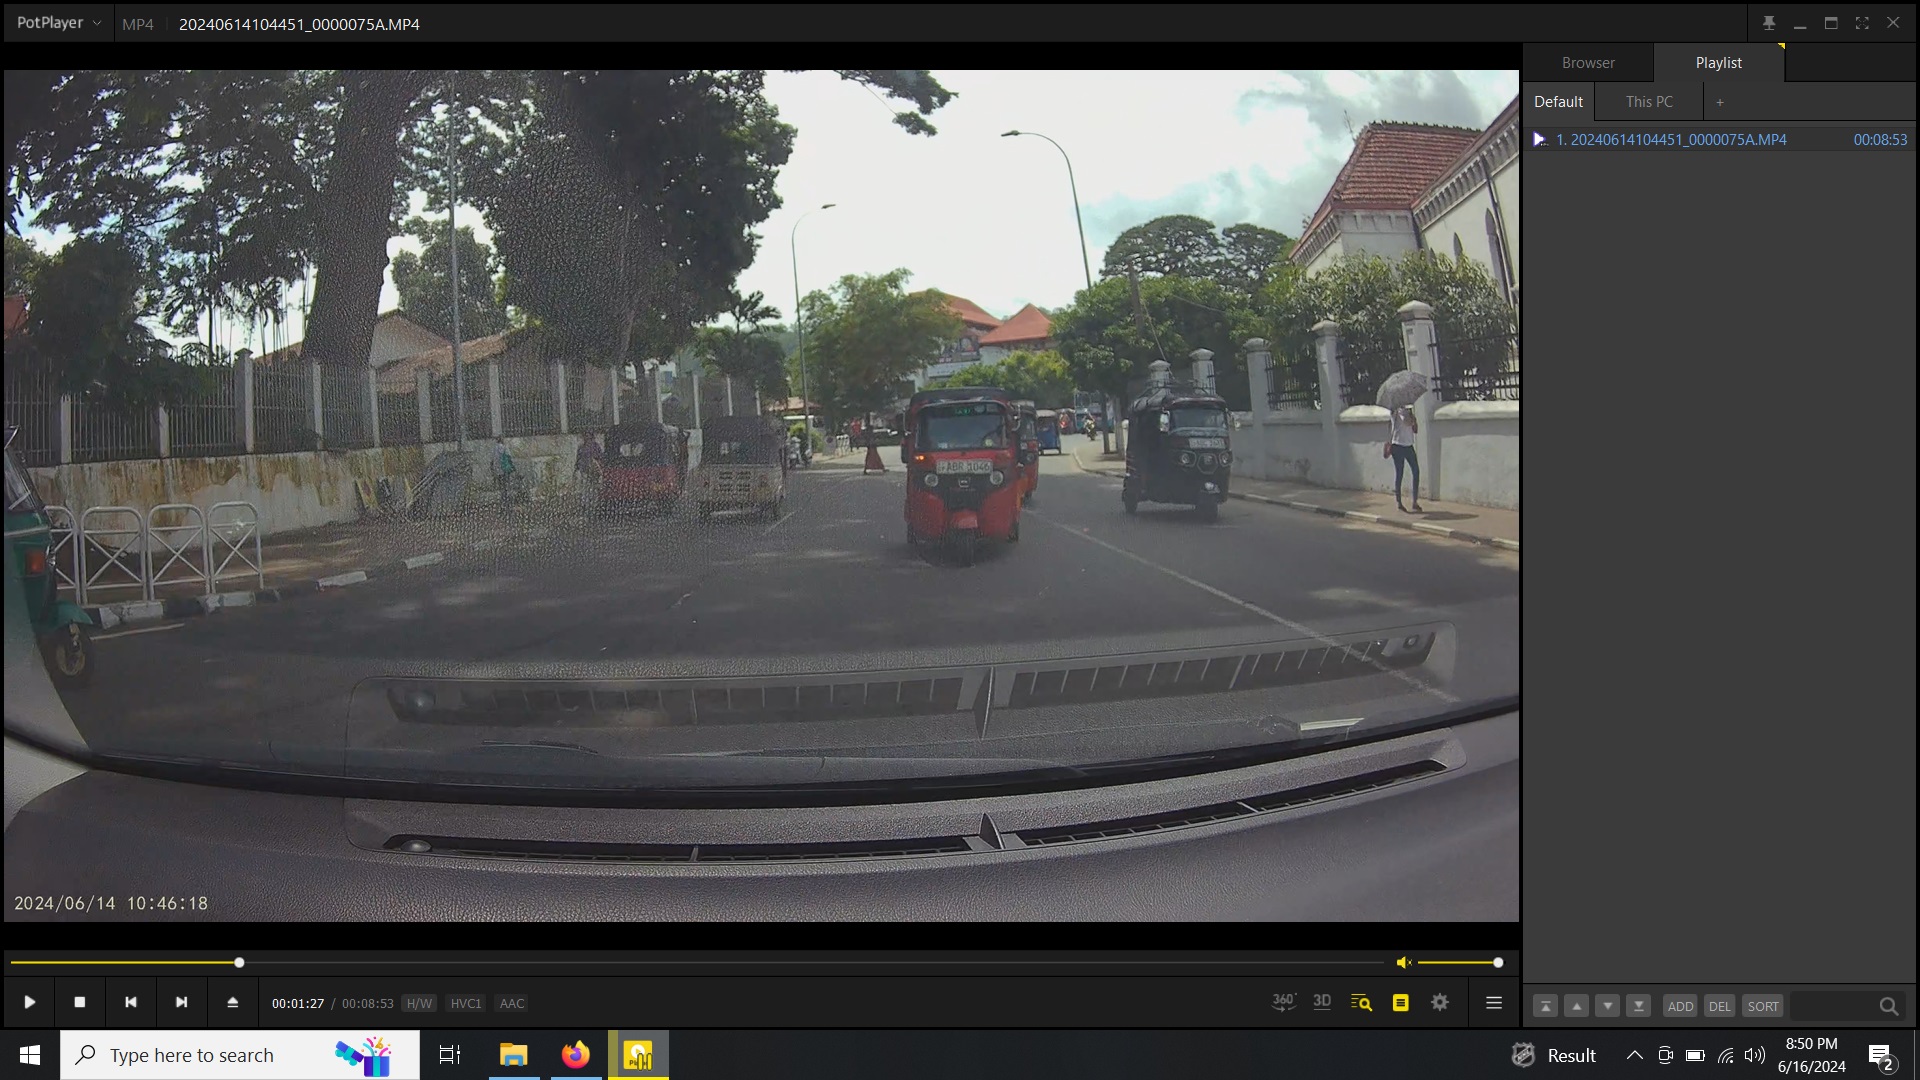Toggle fullscreen mode icon in title bar
1920x1080 pixels.
tap(1862, 23)
